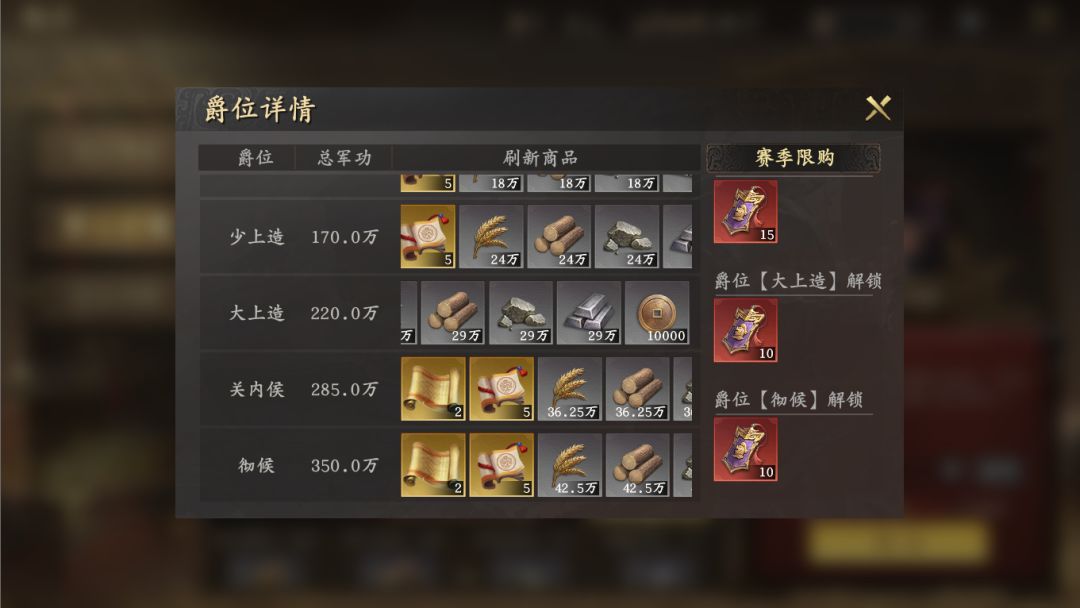This screenshot has height=608, width=1080.
Task: Select the 大上造 rank row label
Action: tap(256, 313)
